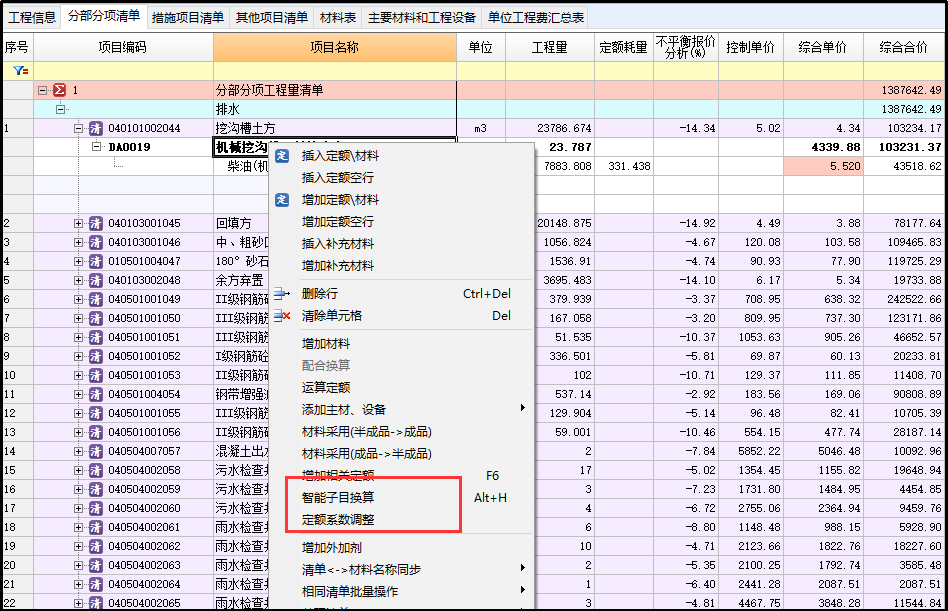
Task: Click the red sigma icon in row 1
Action: point(59,90)
